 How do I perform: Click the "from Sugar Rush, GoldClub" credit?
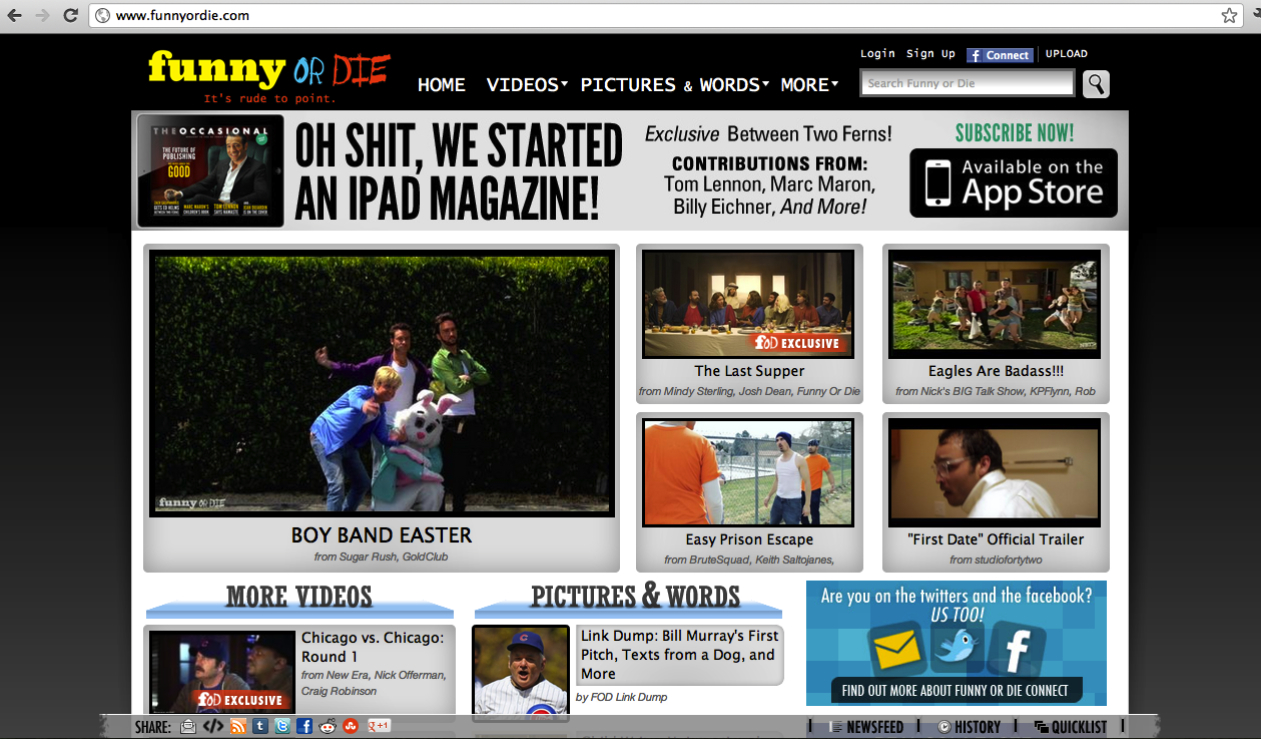click(382, 557)
